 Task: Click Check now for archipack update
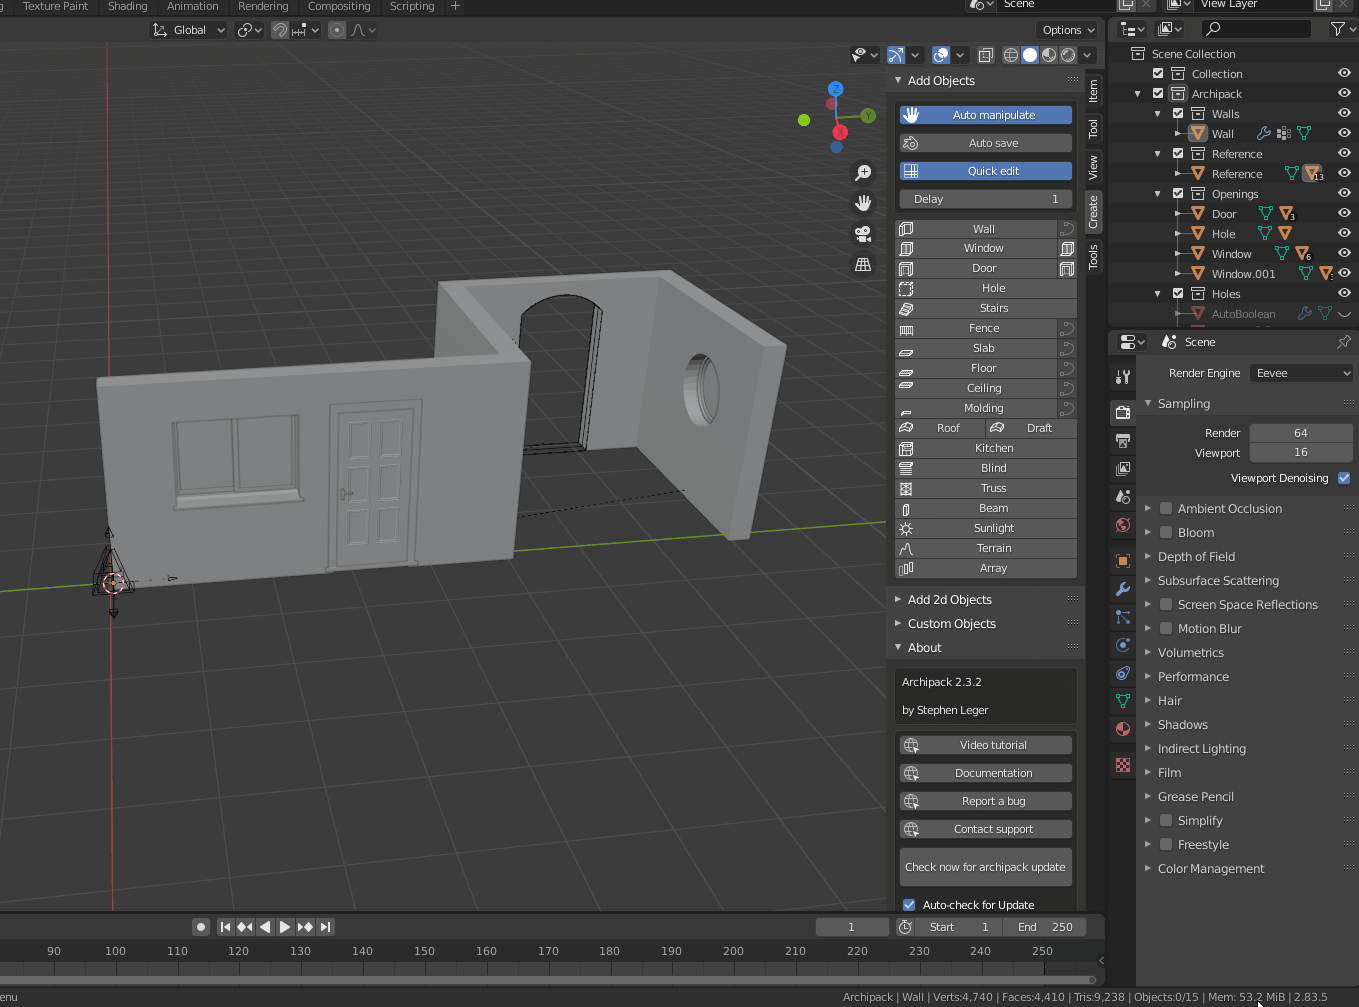click(x=986, y=867)
